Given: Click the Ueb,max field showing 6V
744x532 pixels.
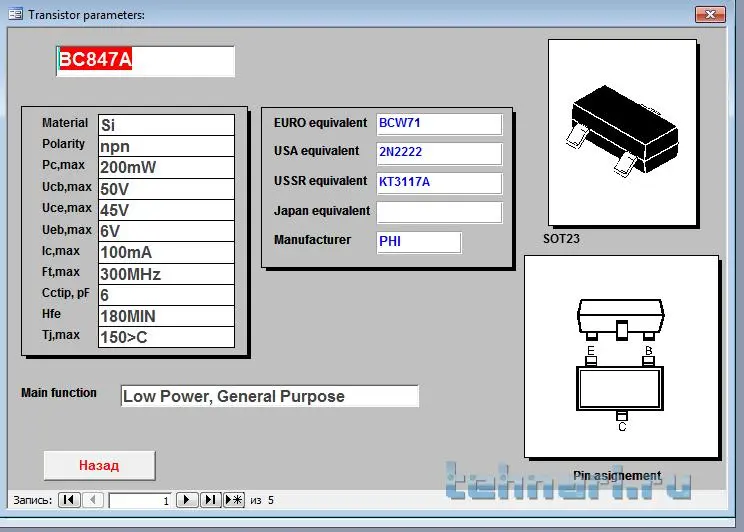Looking at the screenshot, I should click(x=166, y=231).
